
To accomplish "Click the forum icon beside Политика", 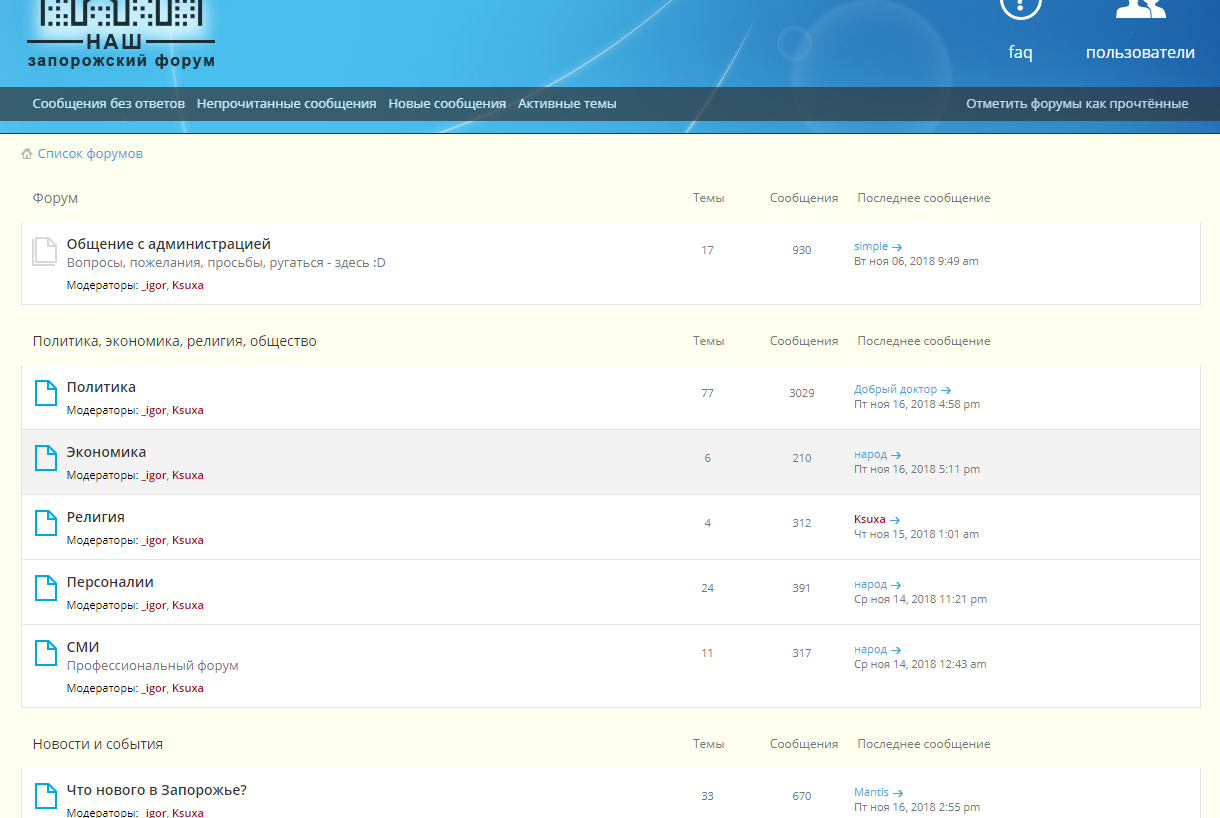I will pyautogui.click(x=46, y=393).
